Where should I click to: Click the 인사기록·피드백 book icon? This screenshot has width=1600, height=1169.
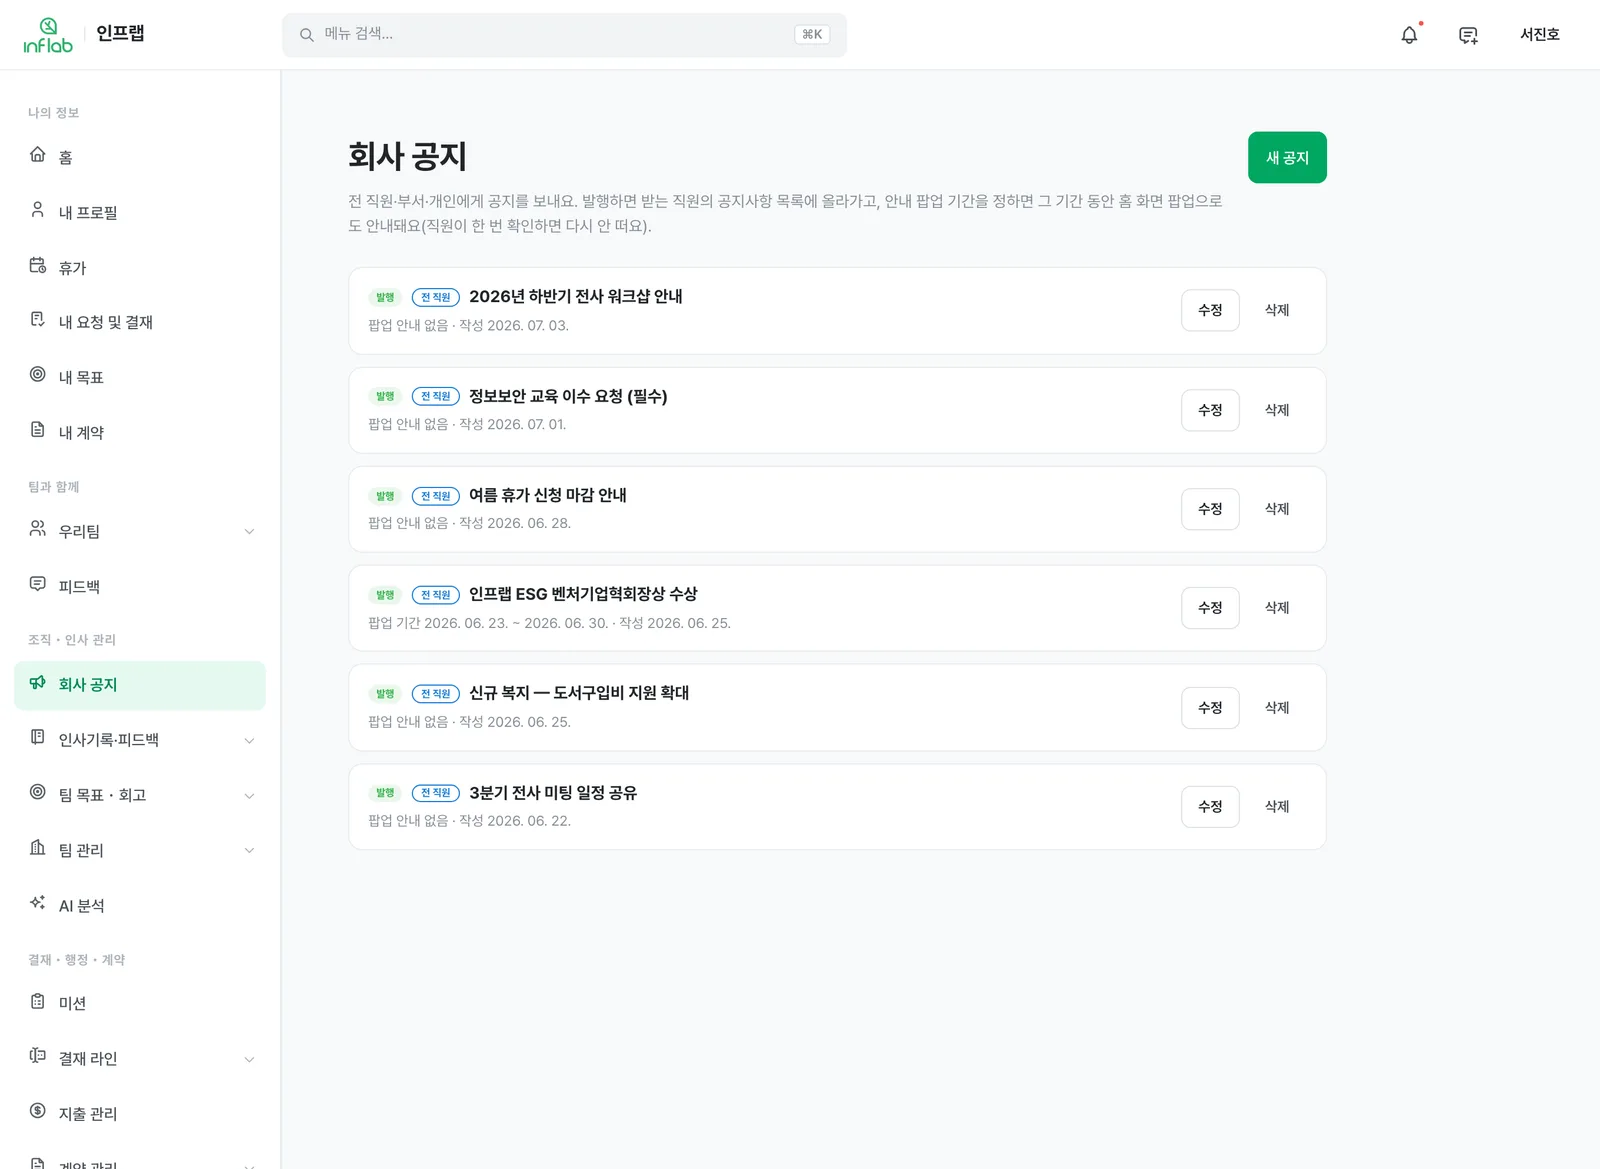[38, 738]
